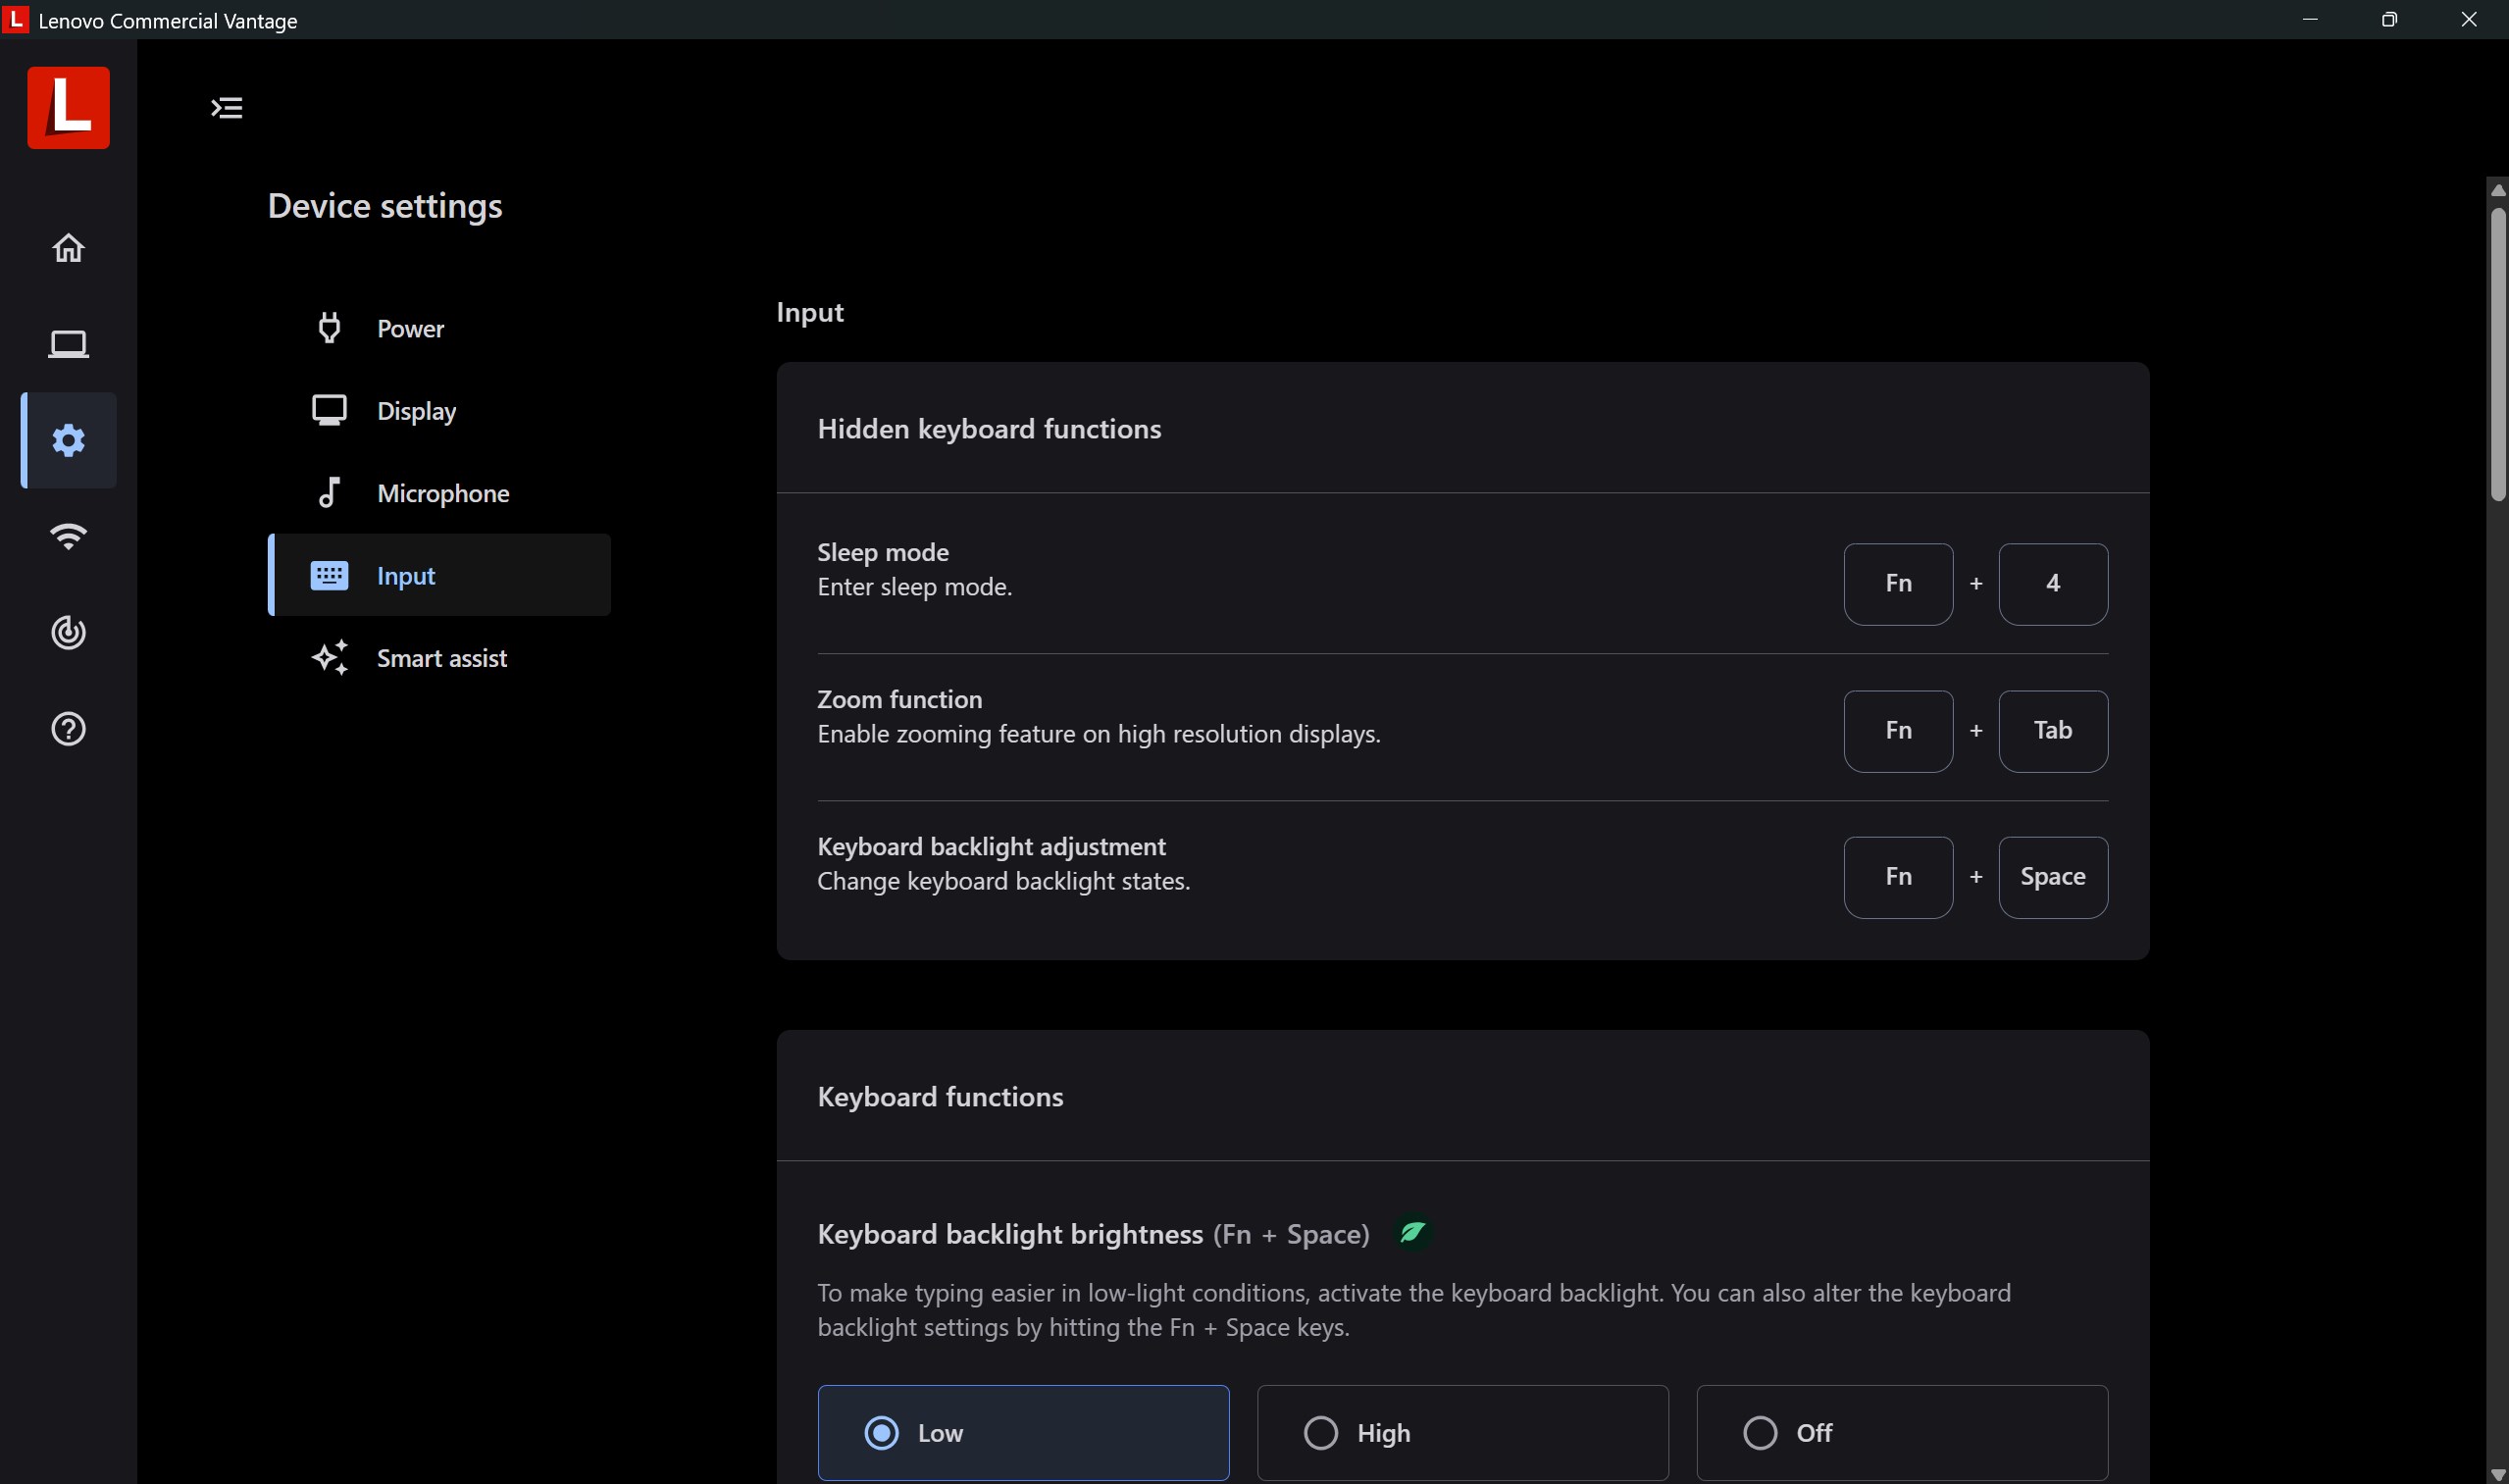The height and width of the screenshot is (1484, 2509).
Task: Go to Smart assist settings
Action: (x=441, y=658)
